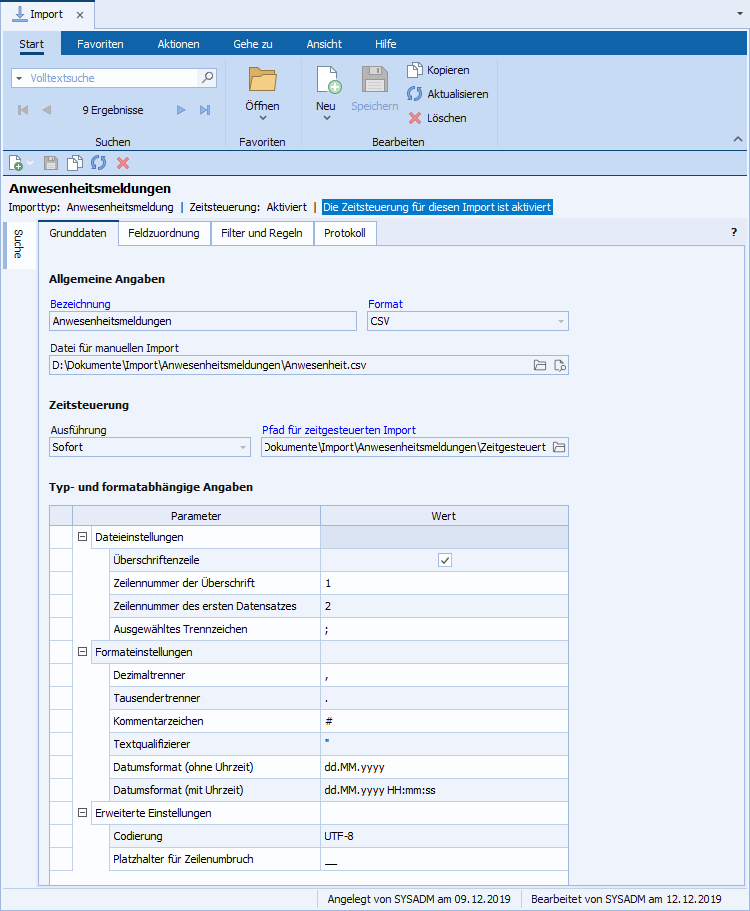Open the Format dropdown showing CSV
Image resolution: width=750 pixels, height=911 pixels.
tap(561, 321)
